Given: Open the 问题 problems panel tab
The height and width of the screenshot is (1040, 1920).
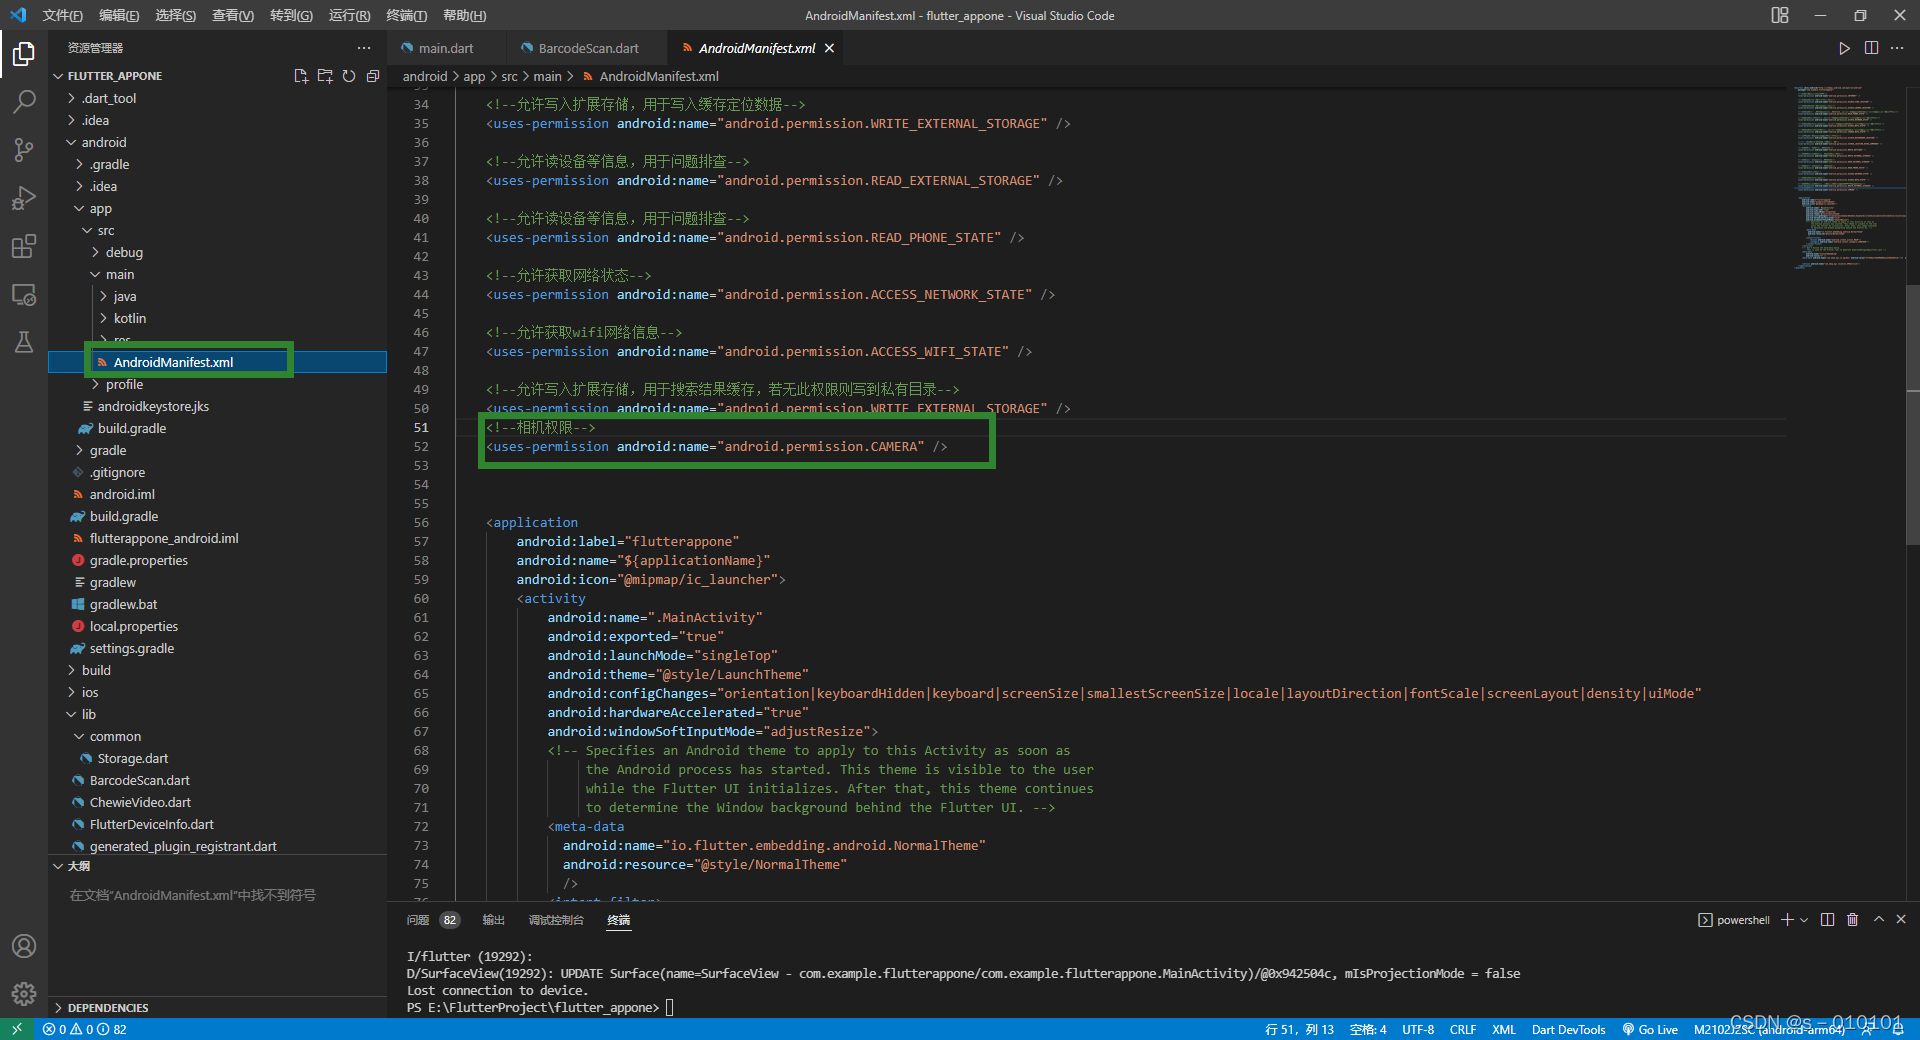Looking at the screenshot, I should [x=432, y=920].
